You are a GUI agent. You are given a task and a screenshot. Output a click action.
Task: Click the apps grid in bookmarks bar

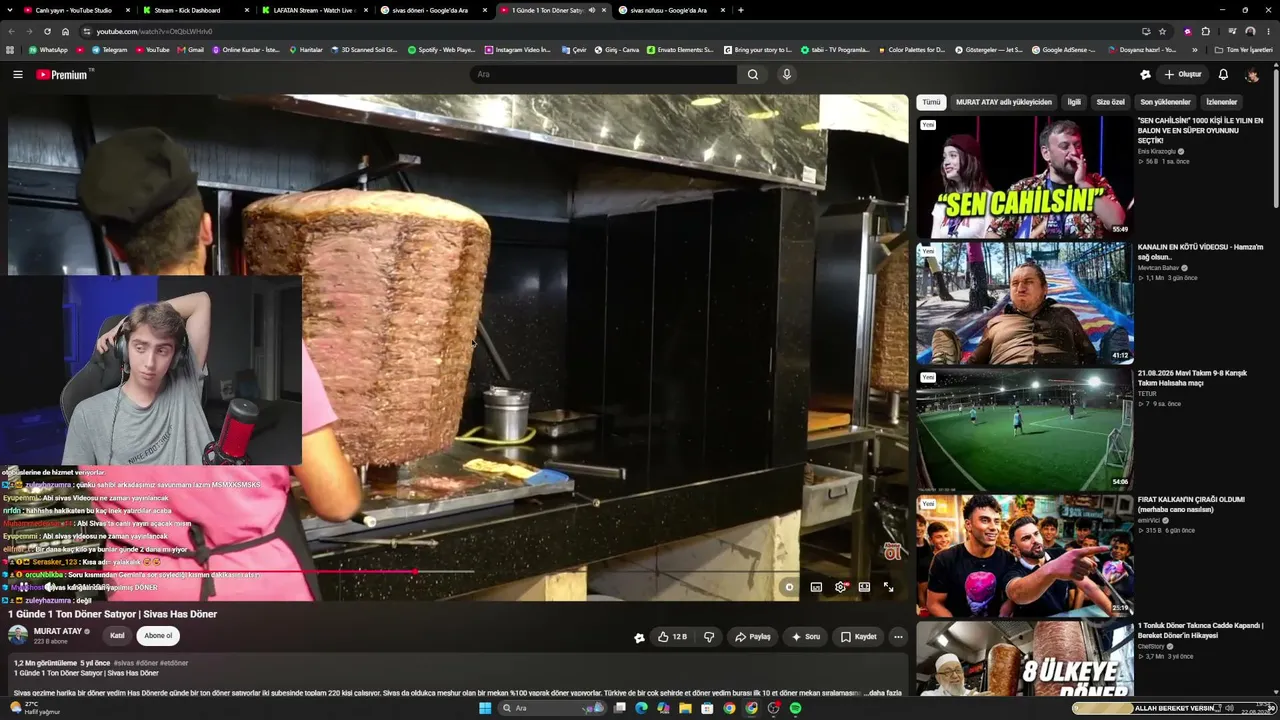[x=10, y=49]
